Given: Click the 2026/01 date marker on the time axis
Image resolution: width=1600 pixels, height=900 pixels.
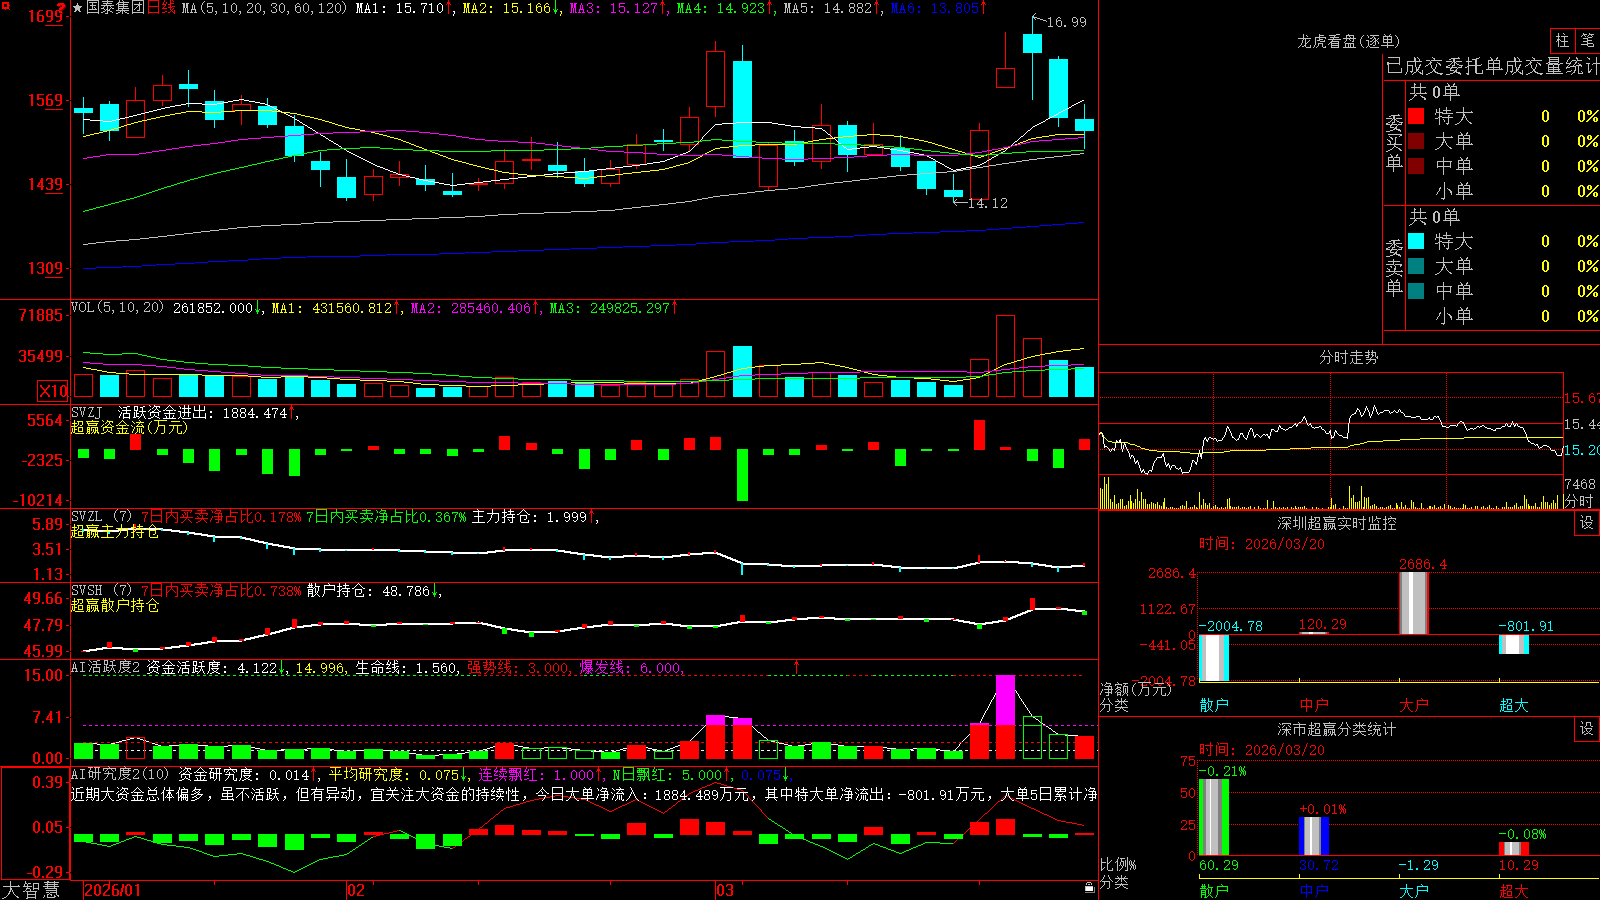Looking at the screenshot, I should pyautogui.click(x=113, y=890).
